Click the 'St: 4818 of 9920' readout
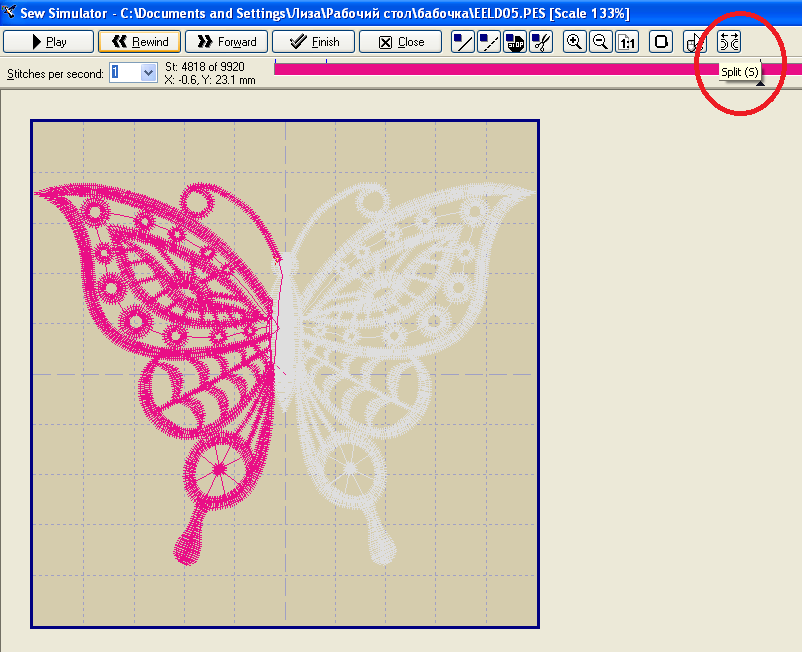 pos(205,67)
